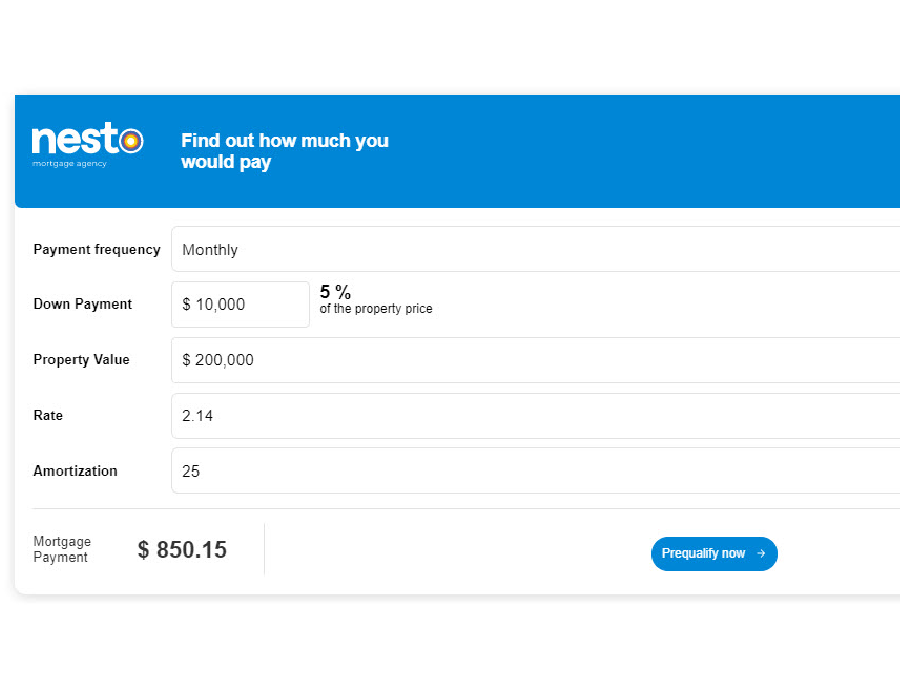Click the "mortgage agency" tagline
The height and width of the screenshot is (675, 900).
click(x=70, y=163)
